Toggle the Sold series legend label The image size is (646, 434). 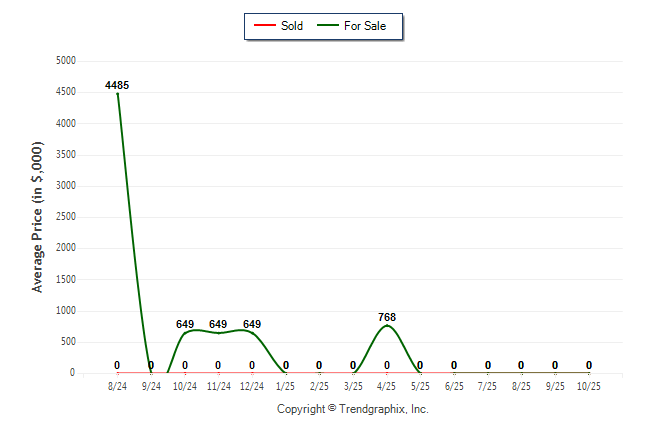pyautogui.click(x=292, y=26)
